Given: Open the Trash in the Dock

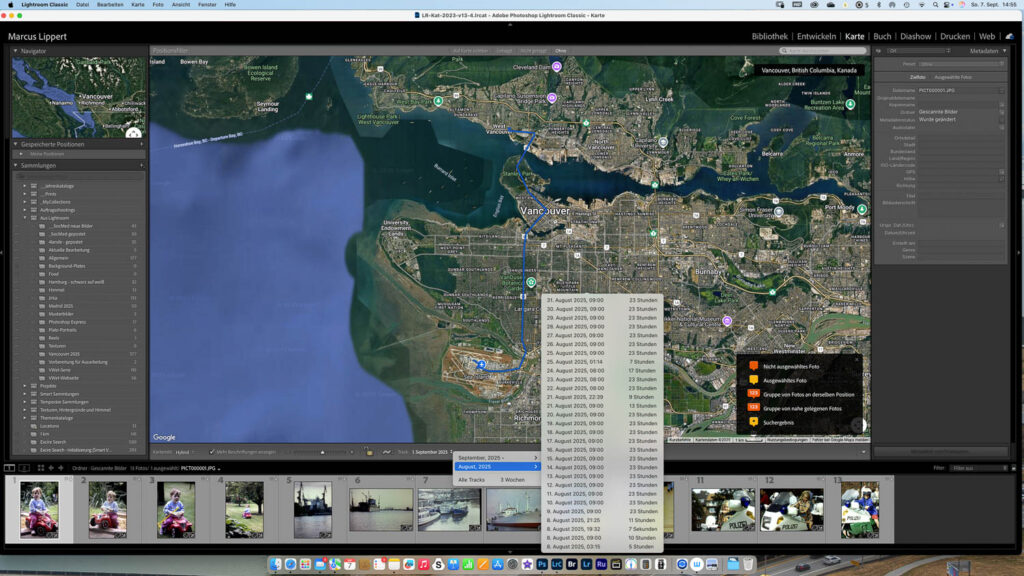Looking at the screenshot, I should click(x=748, y=564).
